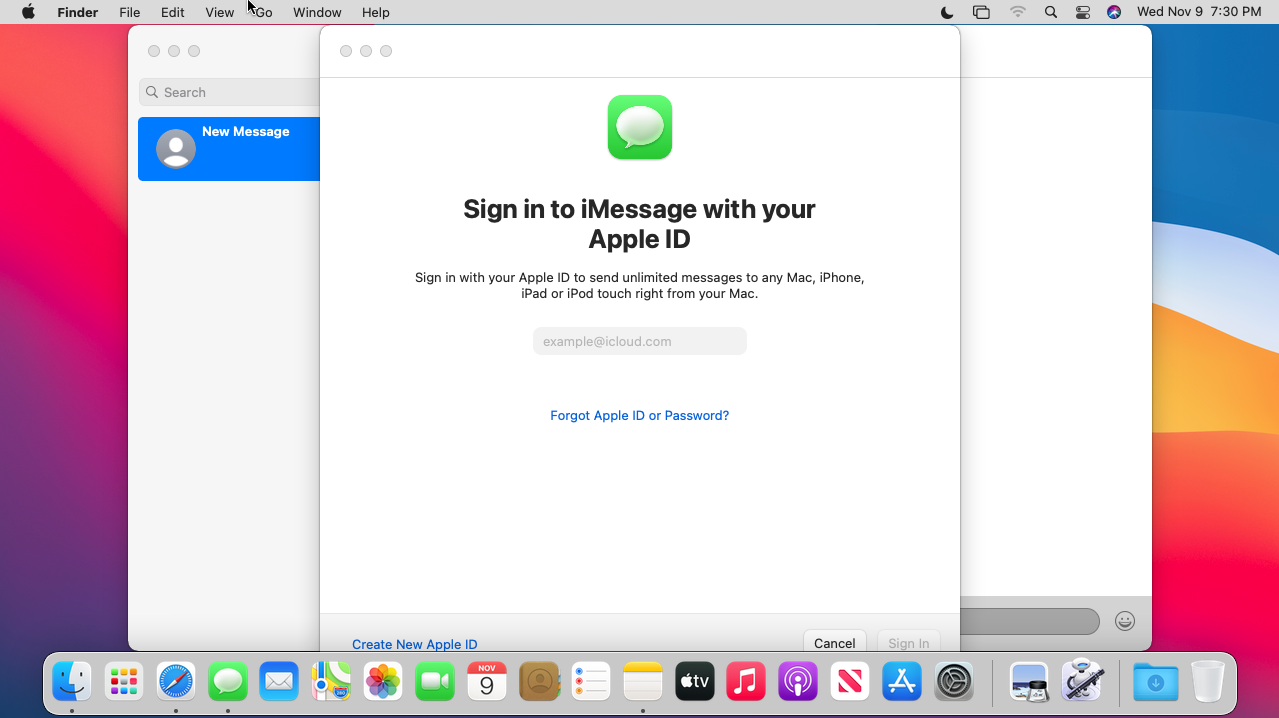The image size is (1279, 718).
Task: Open the Help menu
Action: click(376, 12)
